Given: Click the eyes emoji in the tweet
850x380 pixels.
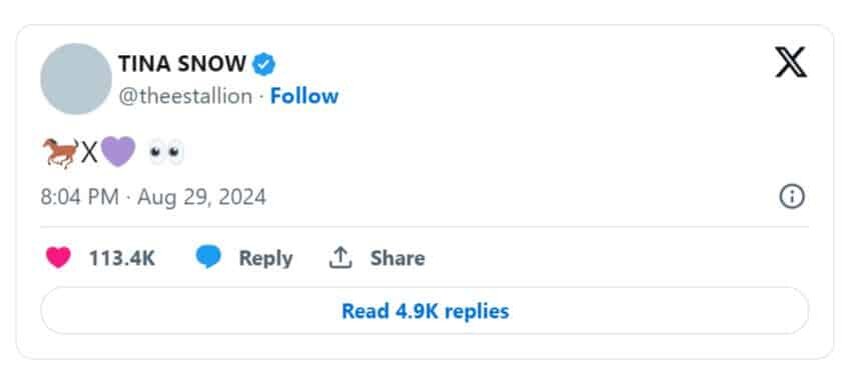Looking at the screenshot, I should pos(166,153).
